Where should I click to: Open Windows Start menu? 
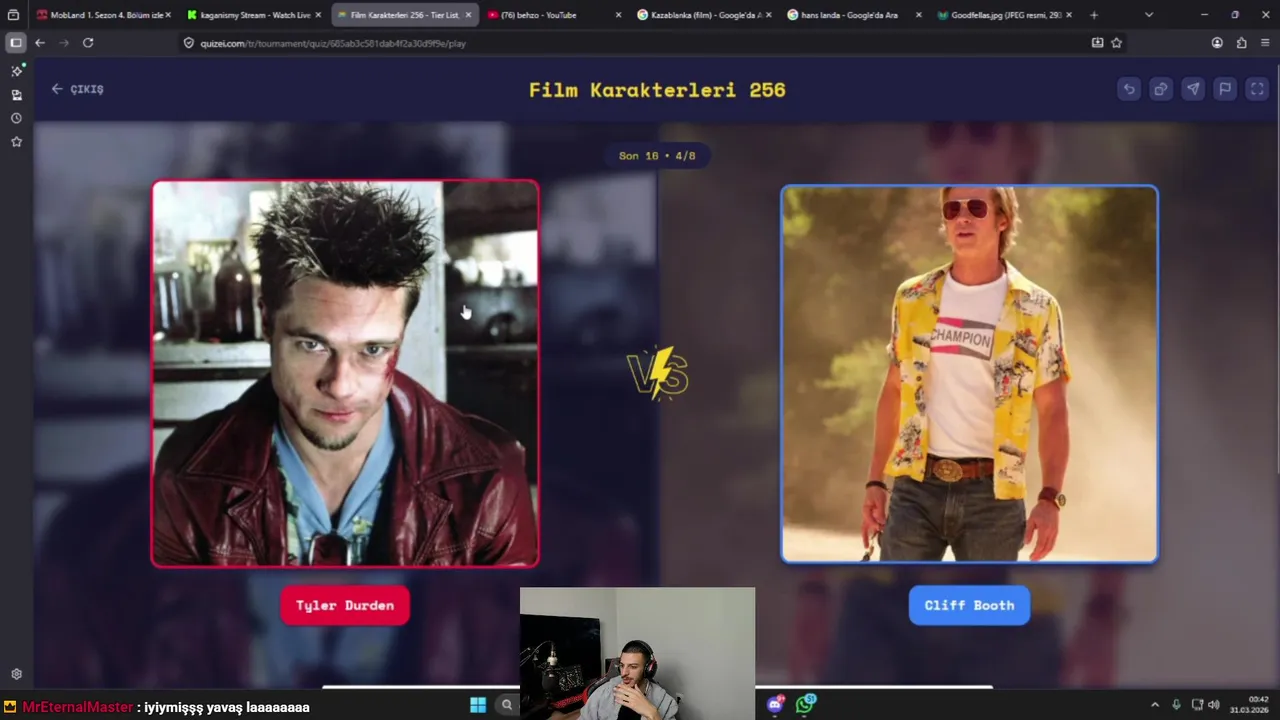[478, 705]
